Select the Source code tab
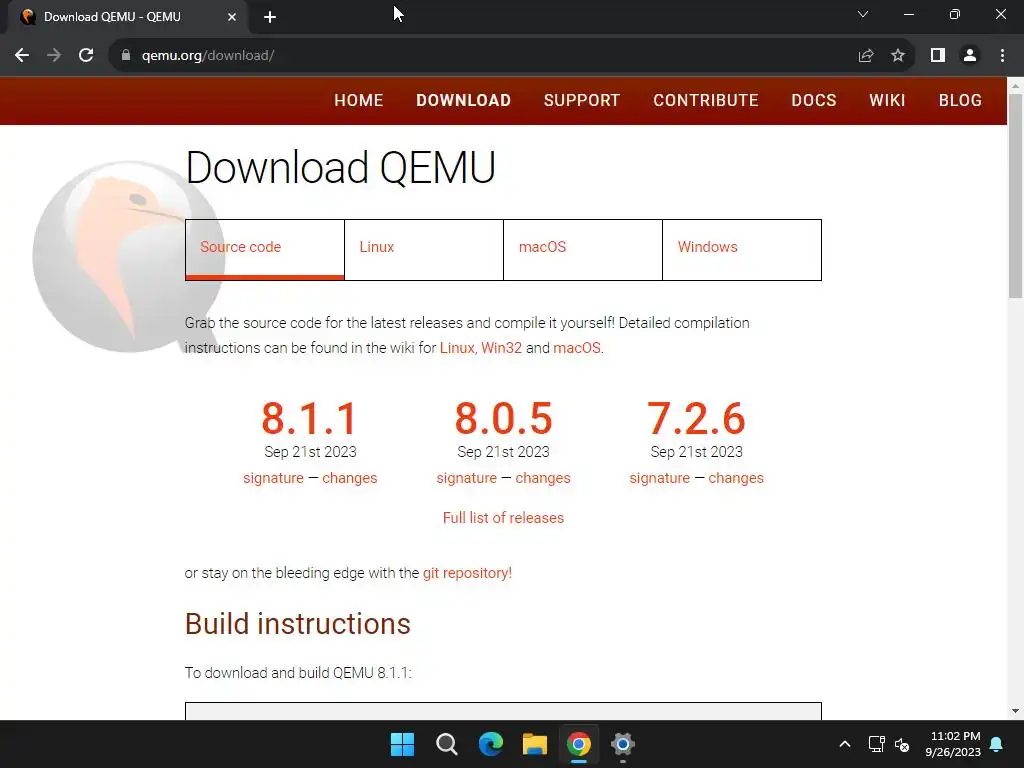1024x768 pixels. pos(264,249)
